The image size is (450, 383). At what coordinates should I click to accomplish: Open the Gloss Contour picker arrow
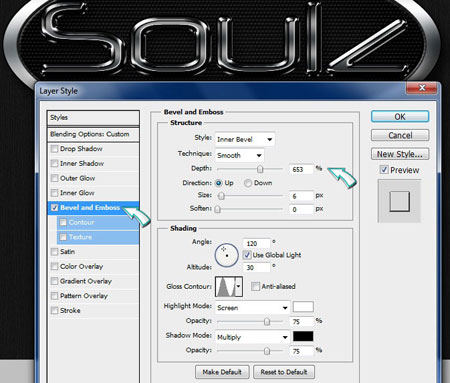[239, 286]
